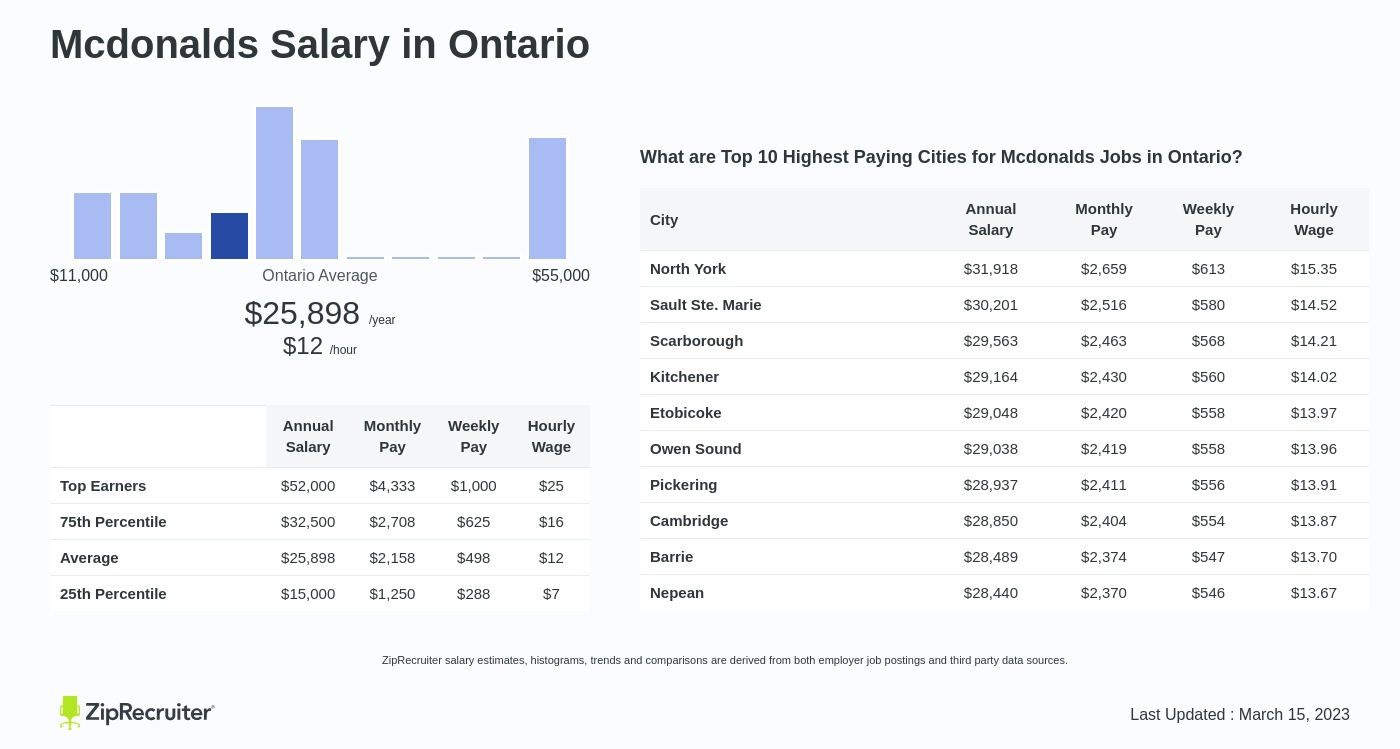Click the '$32,500' 75th Percentile annual salary
The image size is (1400, 749).
click(308, 522)
